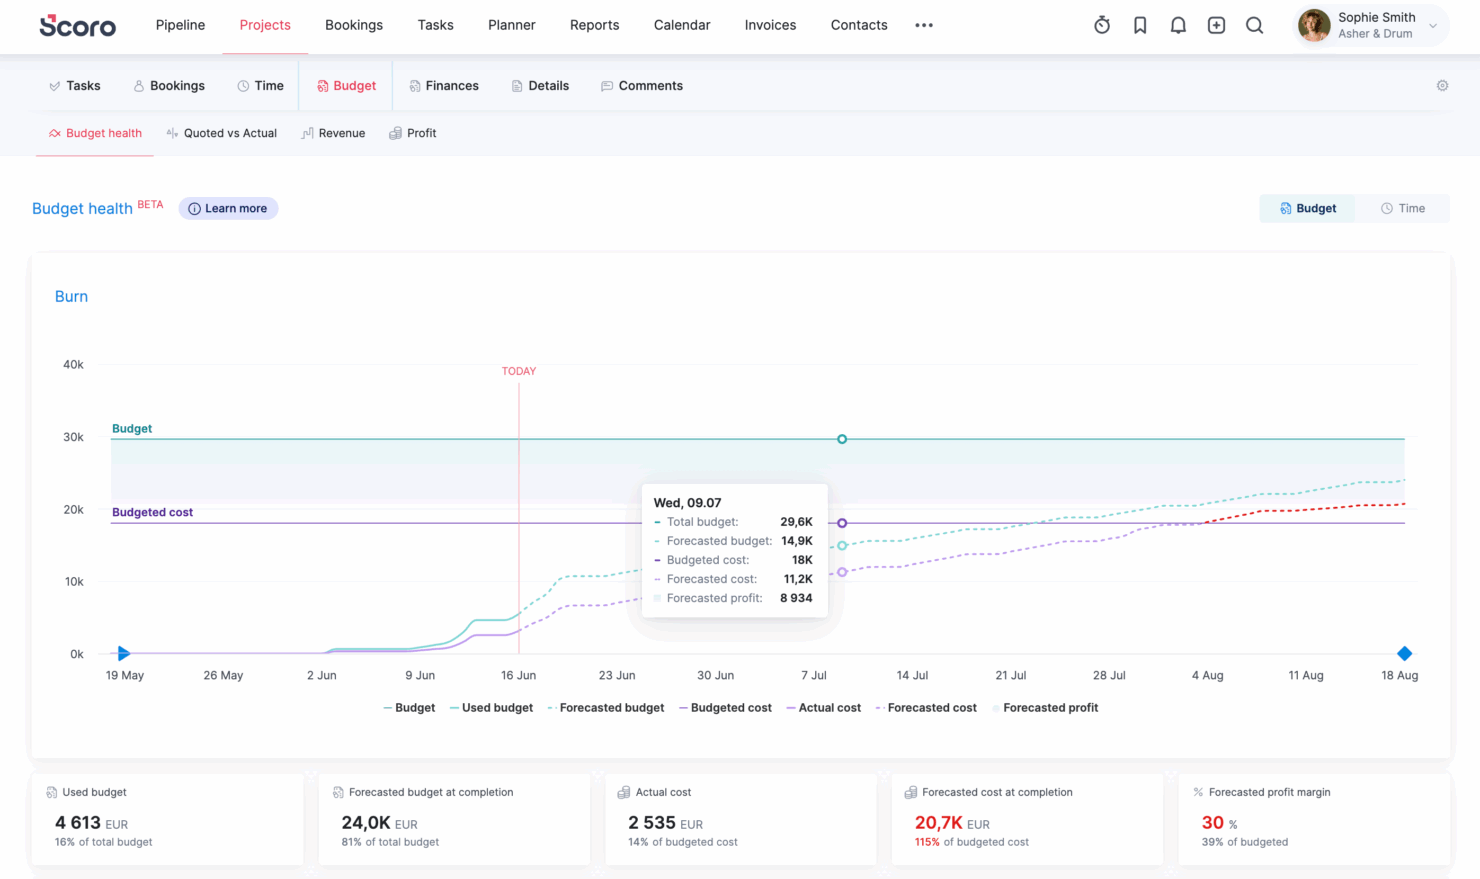The height and width of the screenshot is (879, 1480).
Task: Switch to the Details tab
Action: tap(540, 86)
